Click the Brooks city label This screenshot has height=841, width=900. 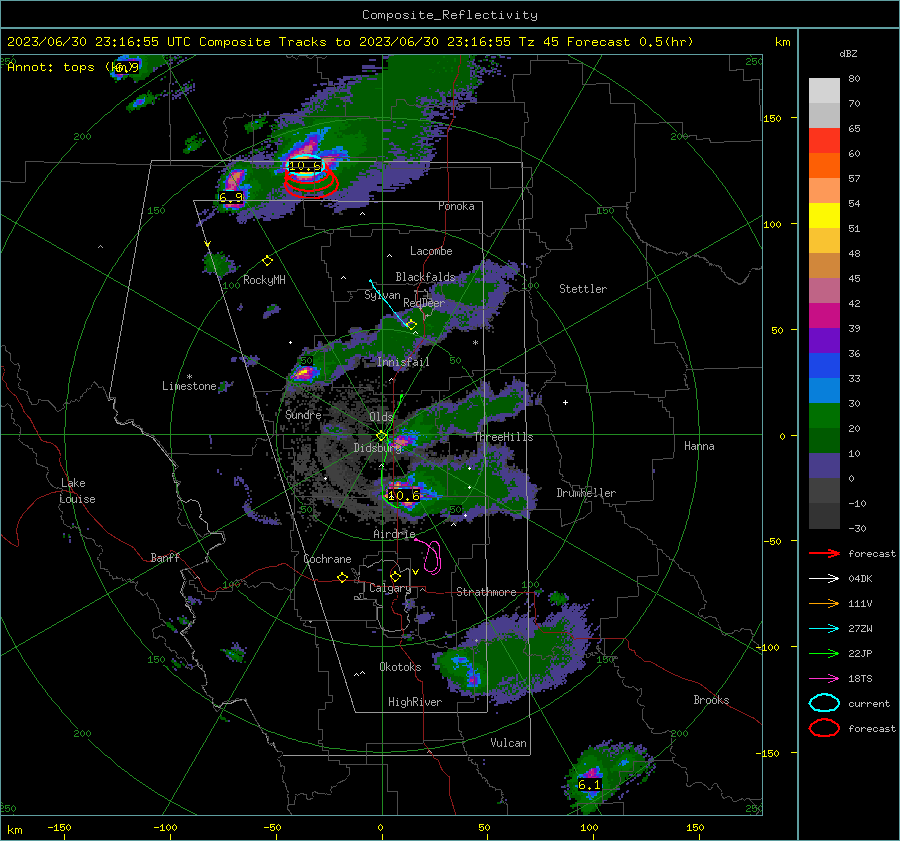coord(711,700)
